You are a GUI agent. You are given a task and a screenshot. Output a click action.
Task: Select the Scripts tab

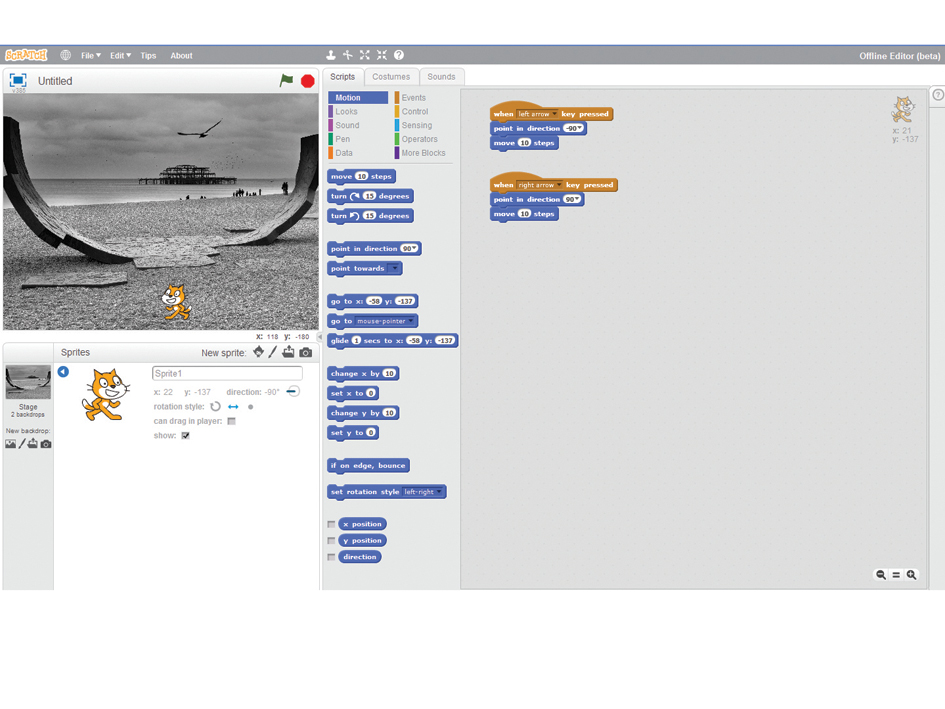click(x=343, y=77)
